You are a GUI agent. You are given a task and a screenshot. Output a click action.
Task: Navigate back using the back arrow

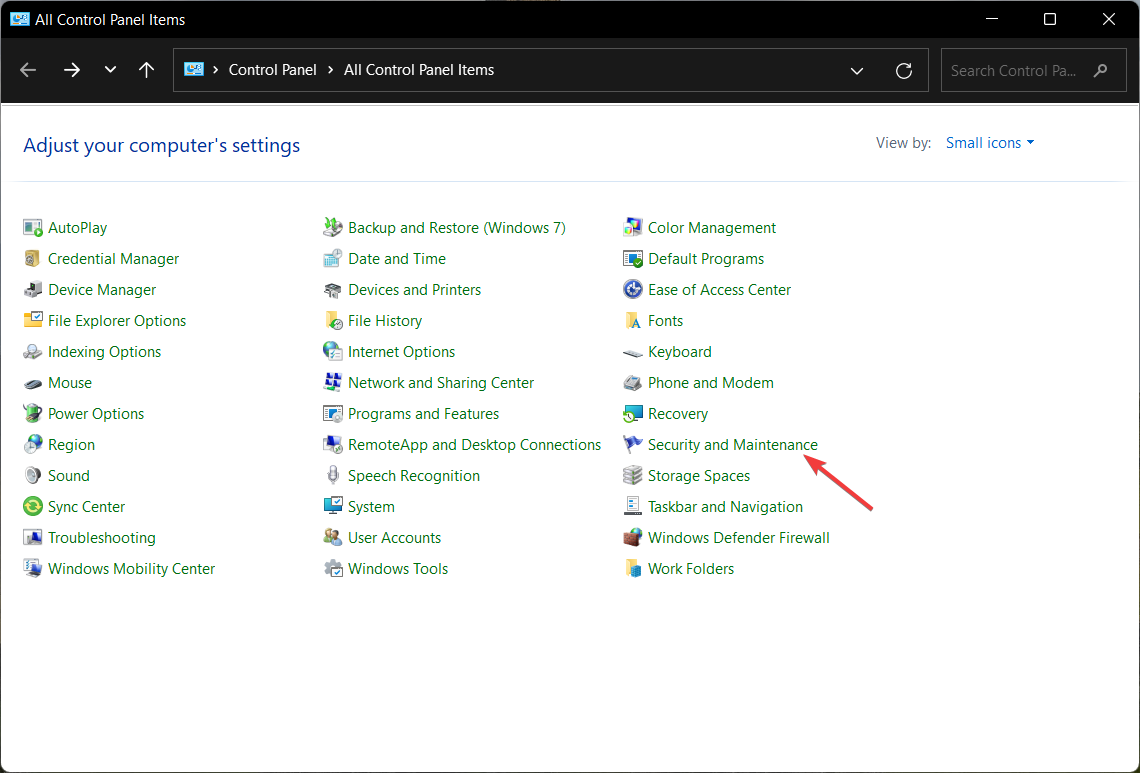coord(27,70)
